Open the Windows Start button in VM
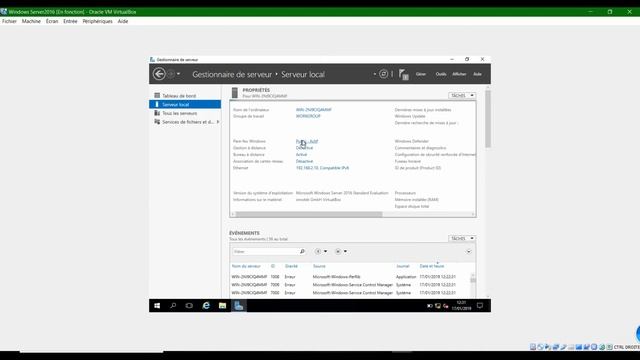This screenshot has height=360, width=640. coord(157,305)
